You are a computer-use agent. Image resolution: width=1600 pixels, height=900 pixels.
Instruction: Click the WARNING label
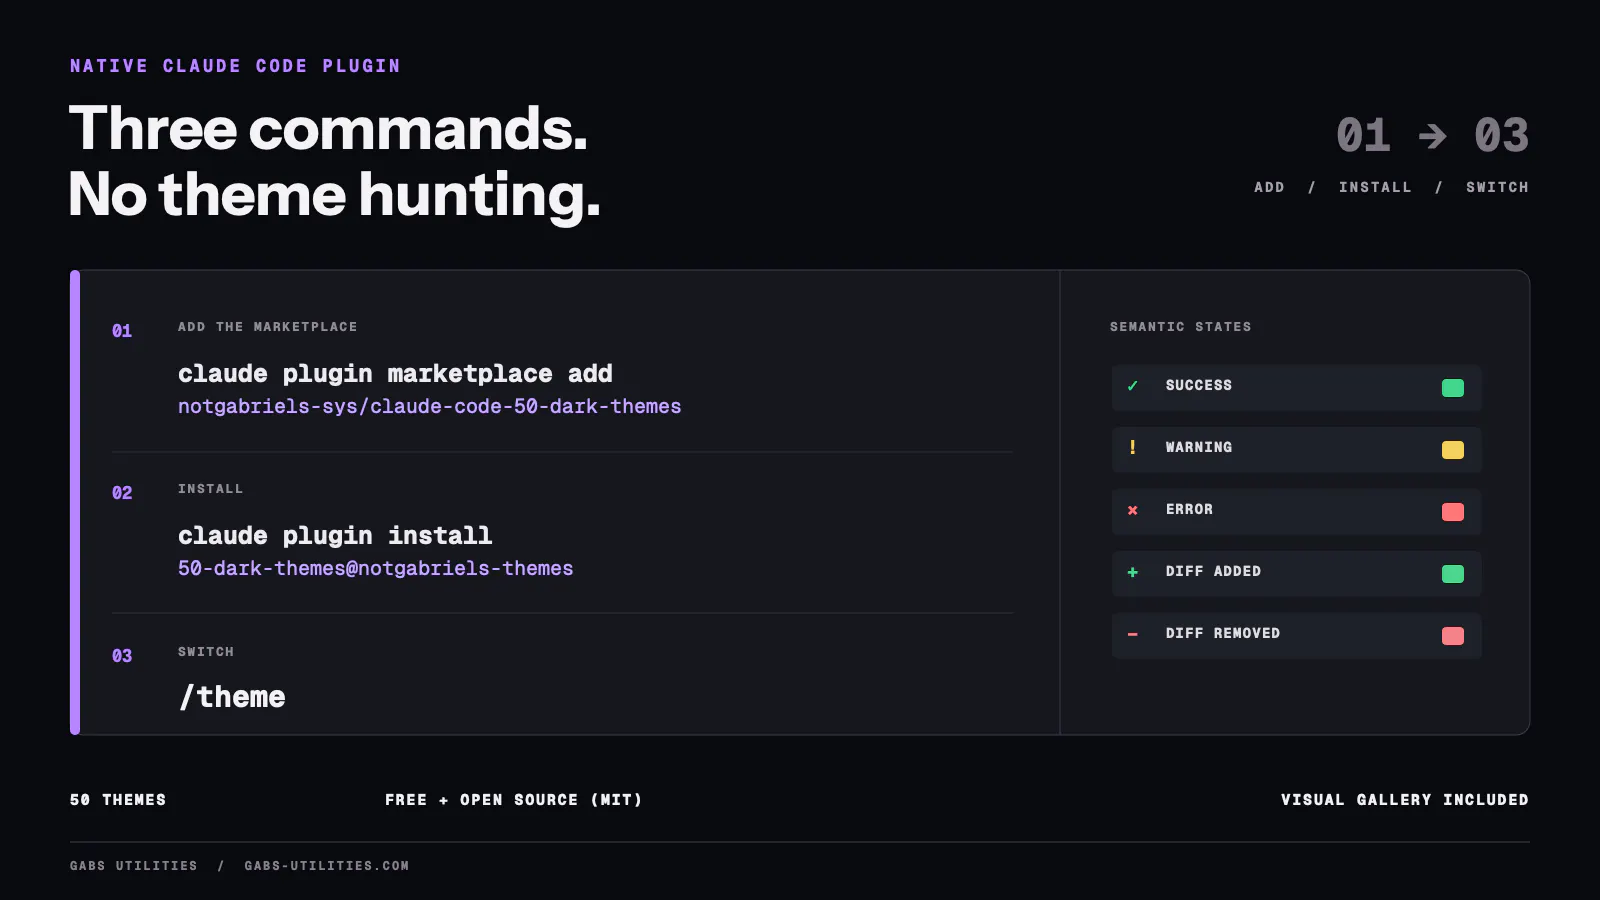pos(1199,447)
